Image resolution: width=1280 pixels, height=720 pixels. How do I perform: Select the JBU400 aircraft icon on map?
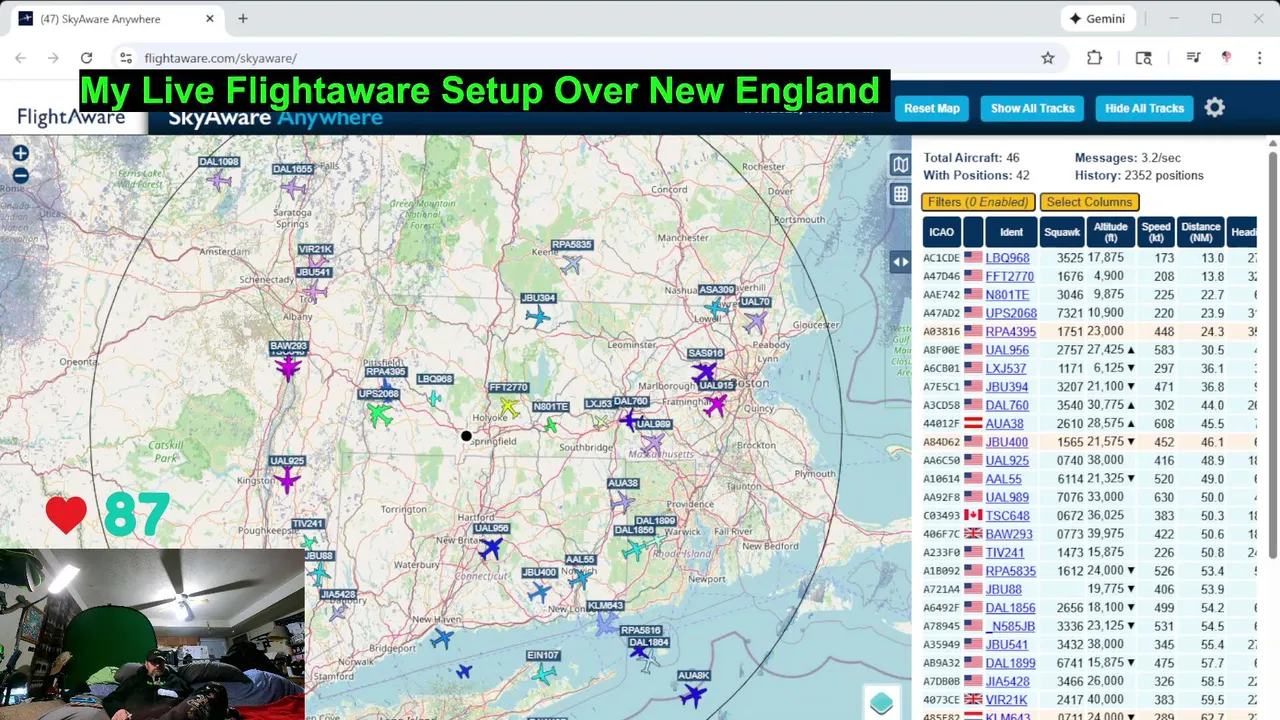539,591
